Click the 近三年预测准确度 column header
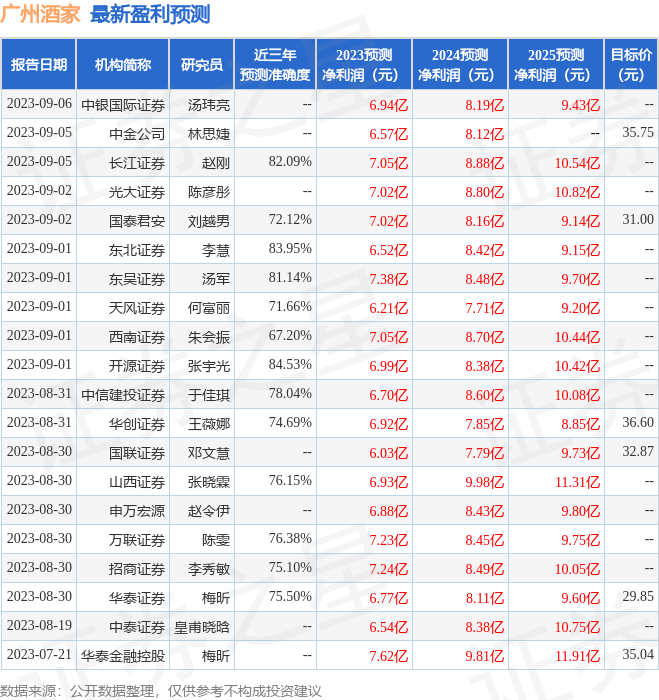This screenshot has height=700, width=659. tap(275, 65)
